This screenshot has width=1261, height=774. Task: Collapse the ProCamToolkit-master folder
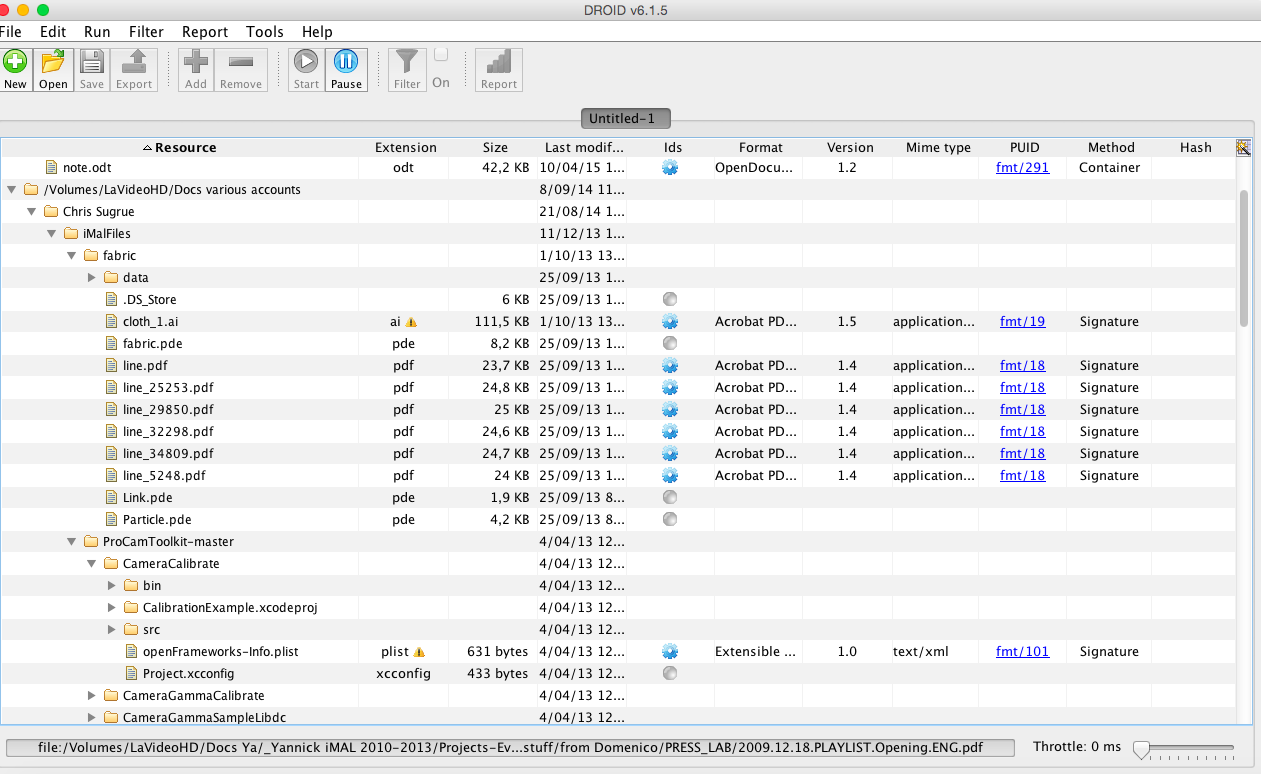pos(72,542)
